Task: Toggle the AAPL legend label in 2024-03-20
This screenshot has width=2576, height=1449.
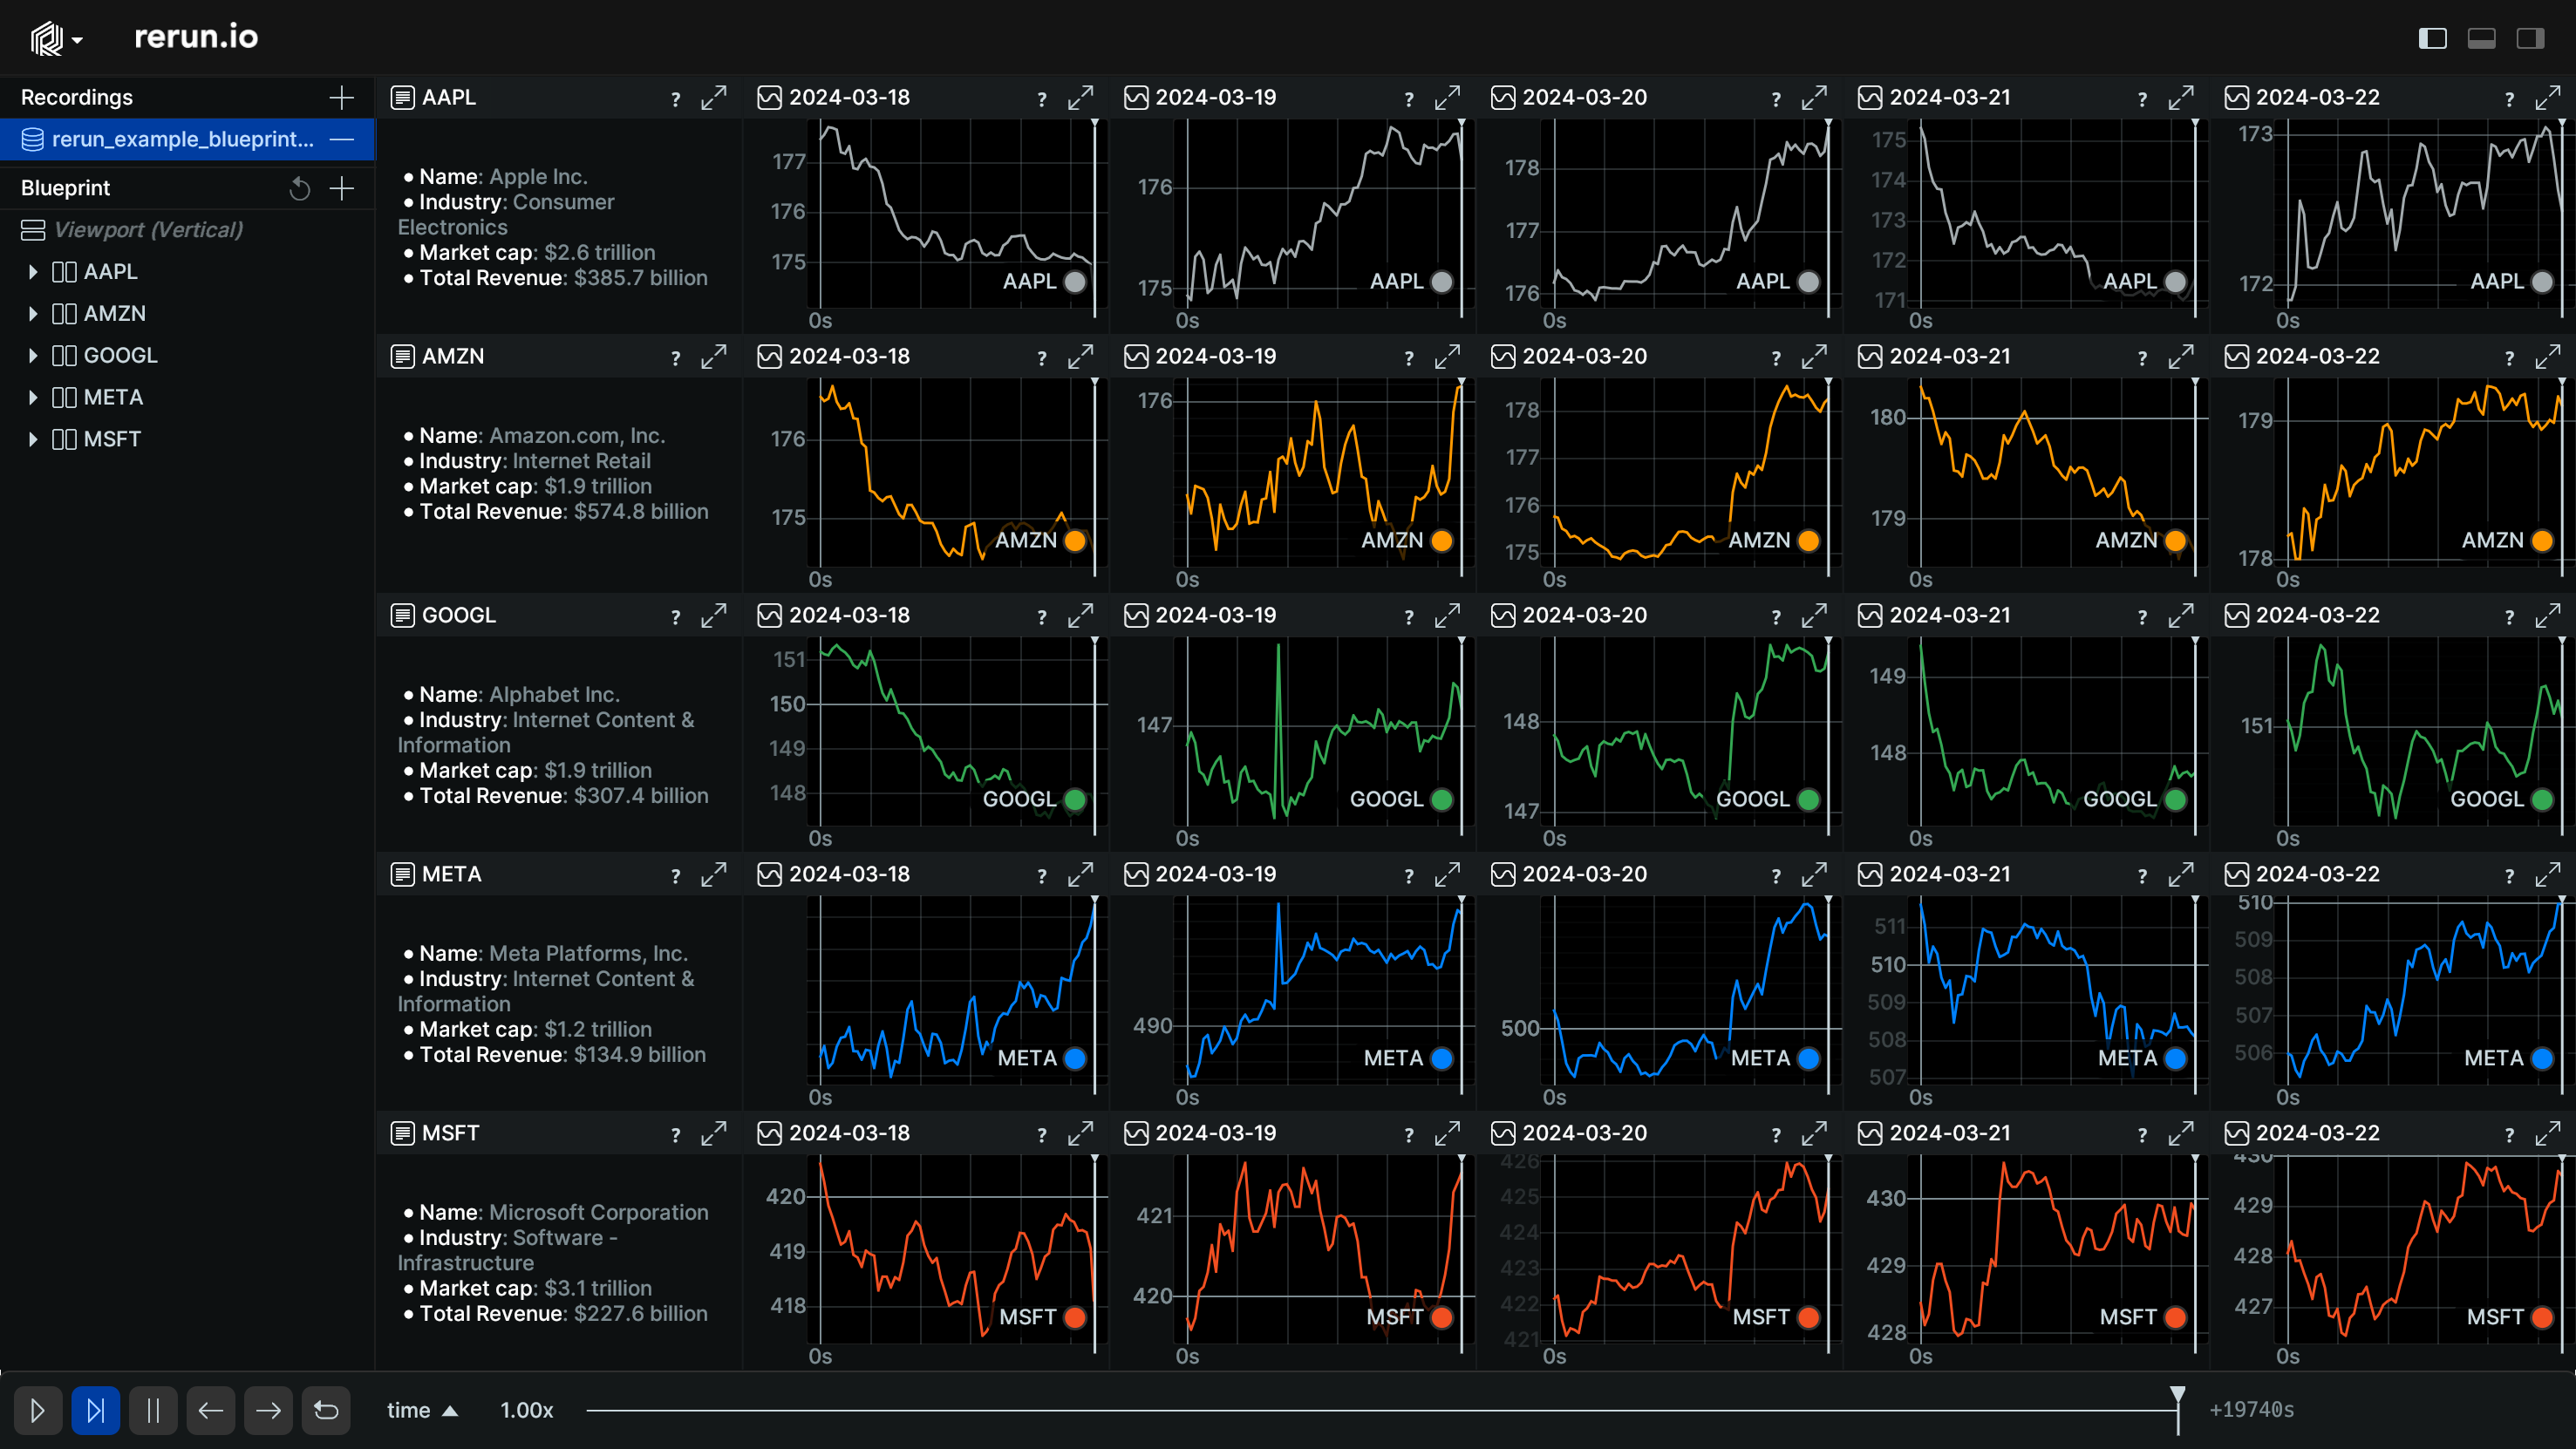Action: [1762, 282]
